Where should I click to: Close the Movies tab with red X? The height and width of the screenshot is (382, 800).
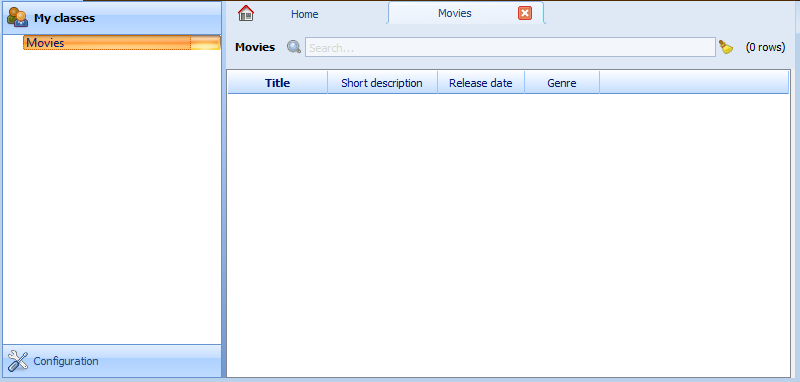pos(524,13)
